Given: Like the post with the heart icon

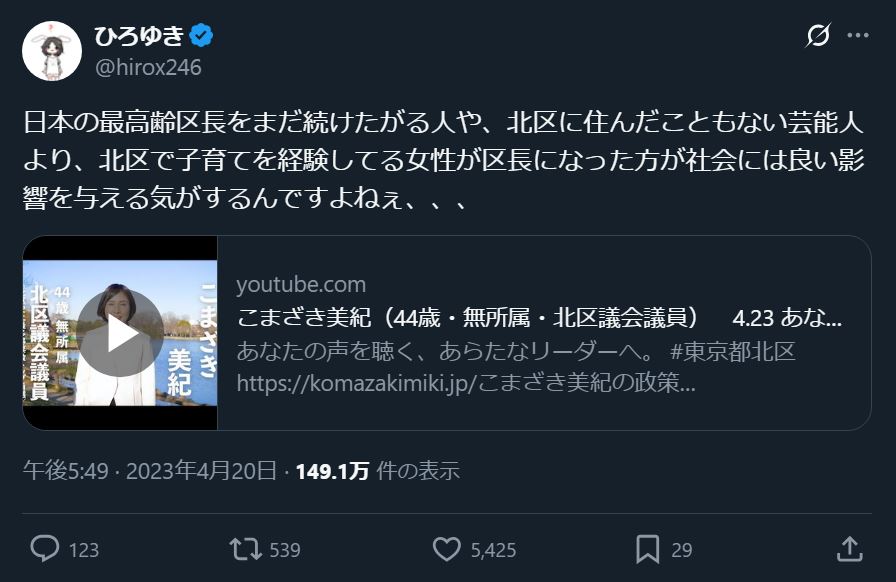Looking at the screenshot, I should [x=446, y=549].
